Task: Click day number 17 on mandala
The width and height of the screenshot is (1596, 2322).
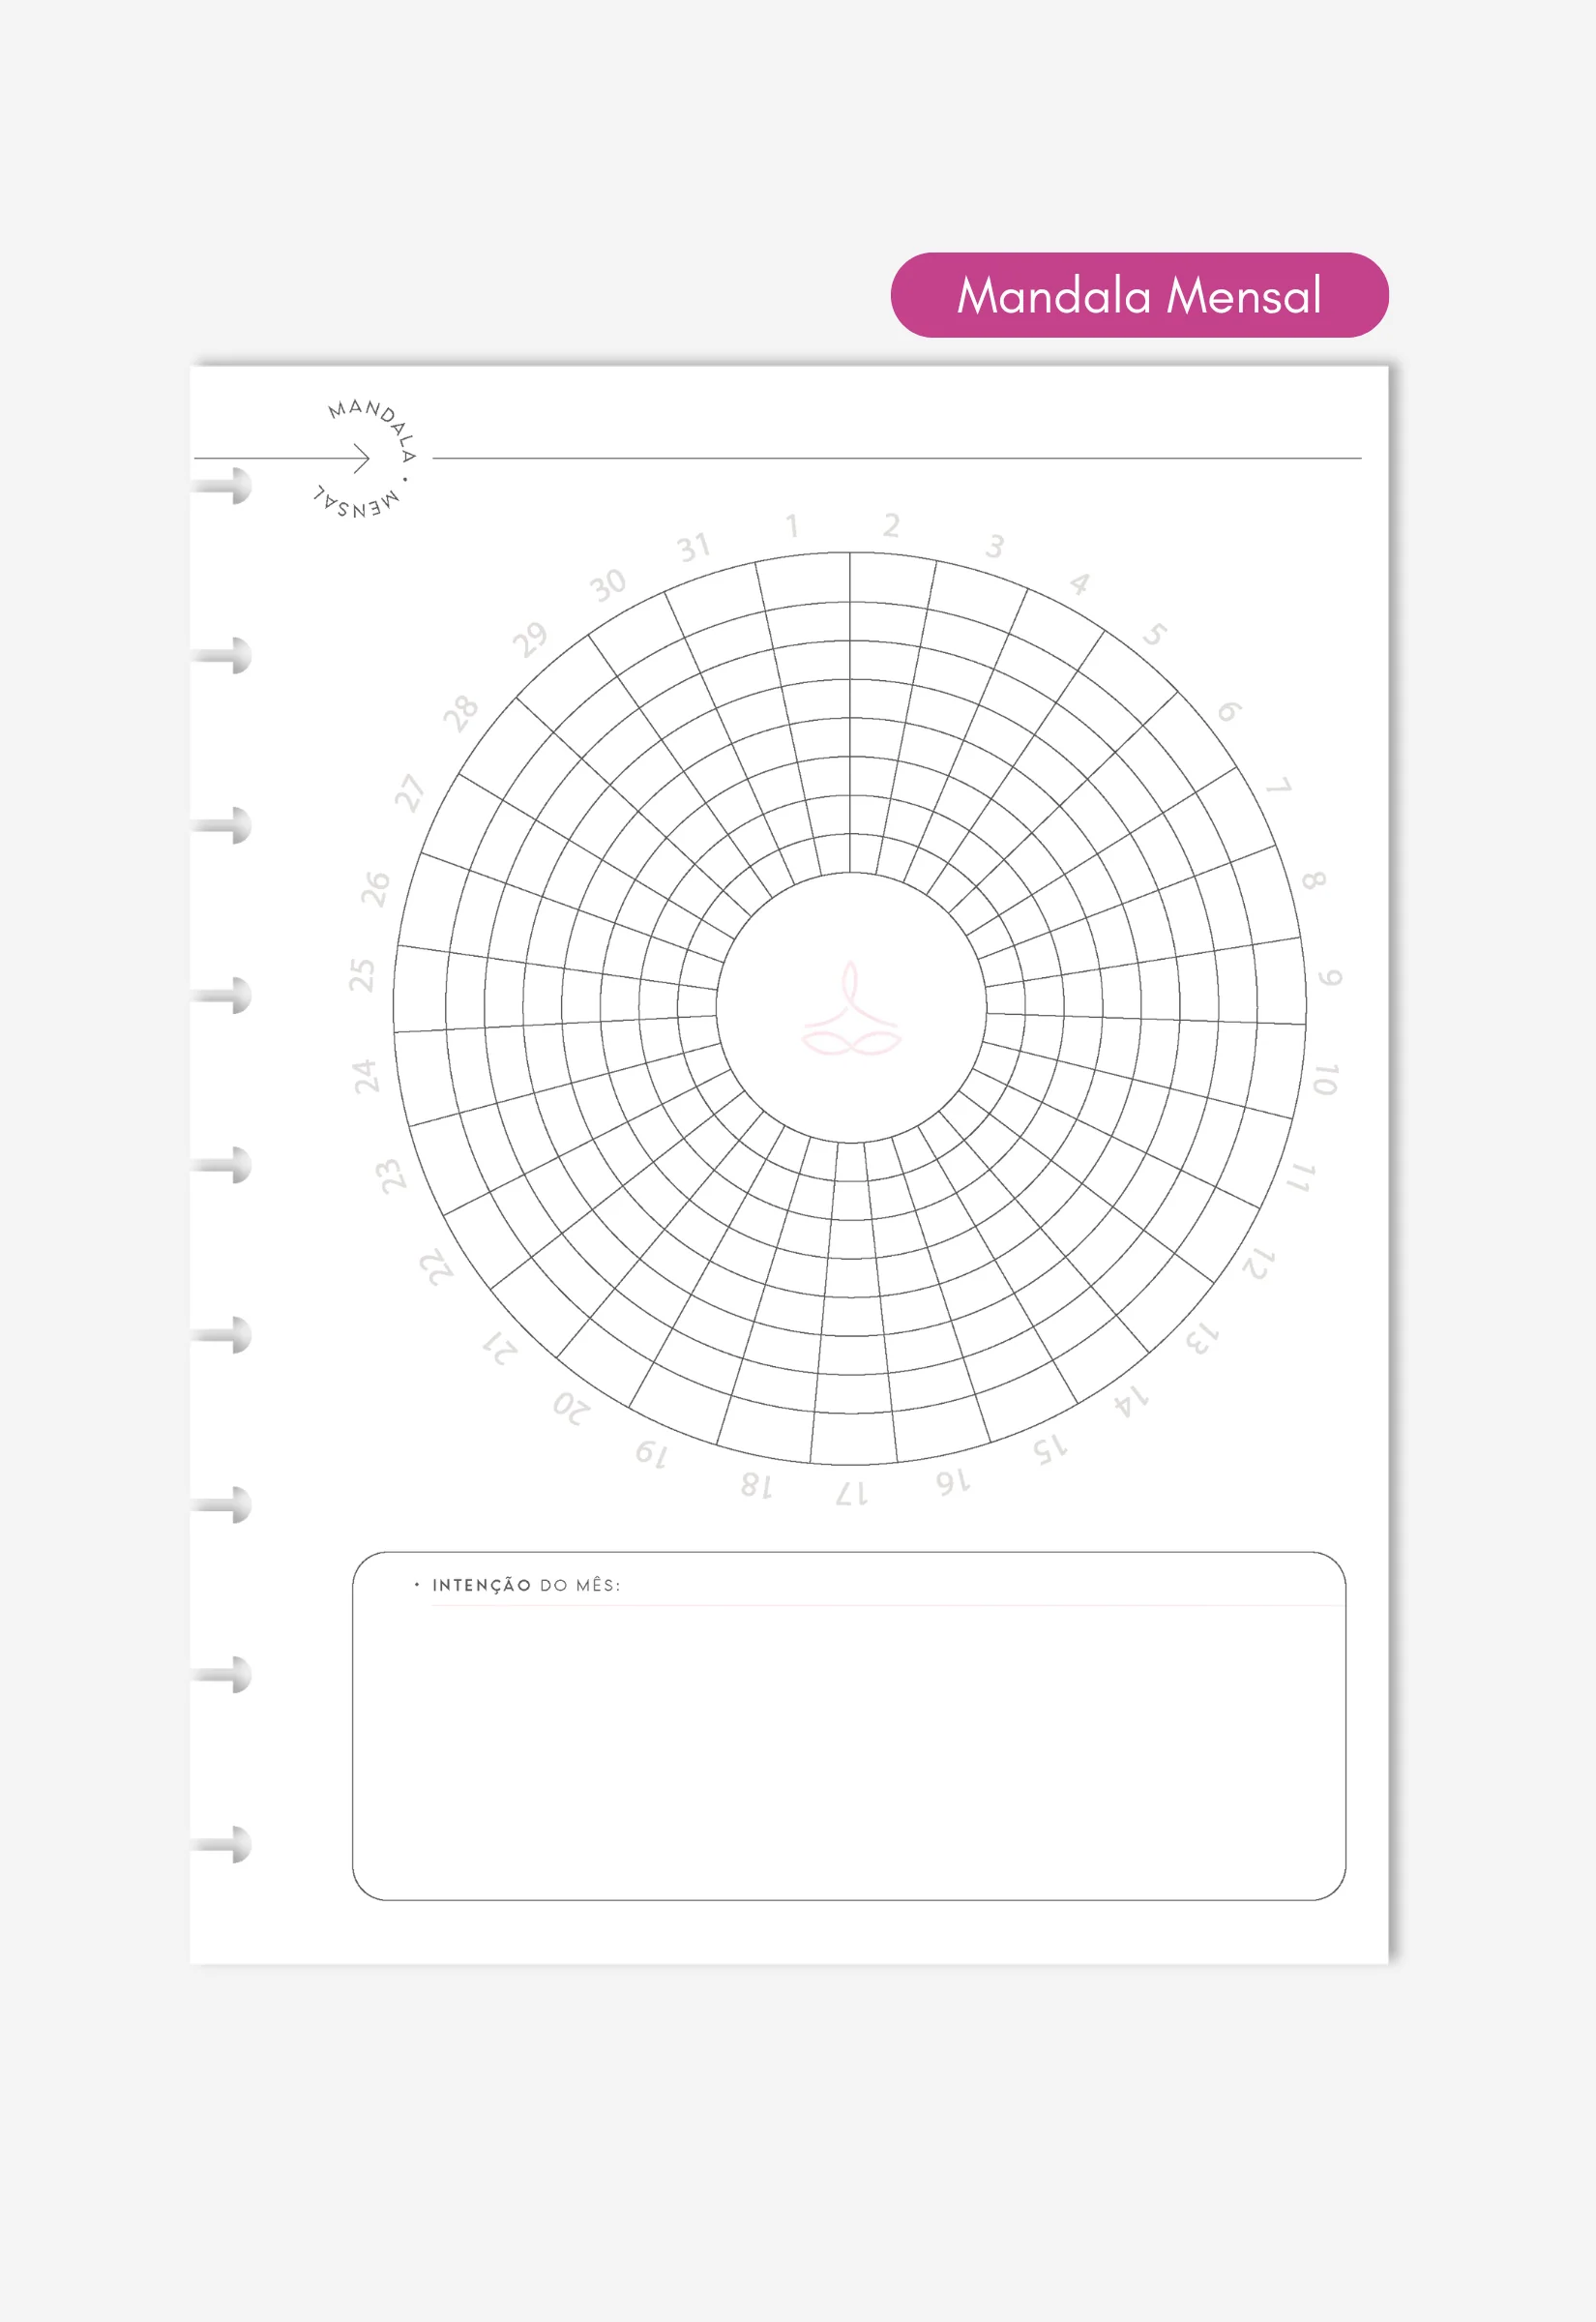Action: (x=852, y=1493)
